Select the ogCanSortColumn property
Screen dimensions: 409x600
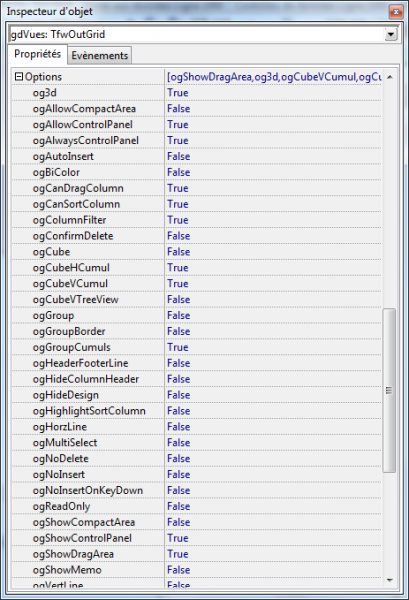76,204
